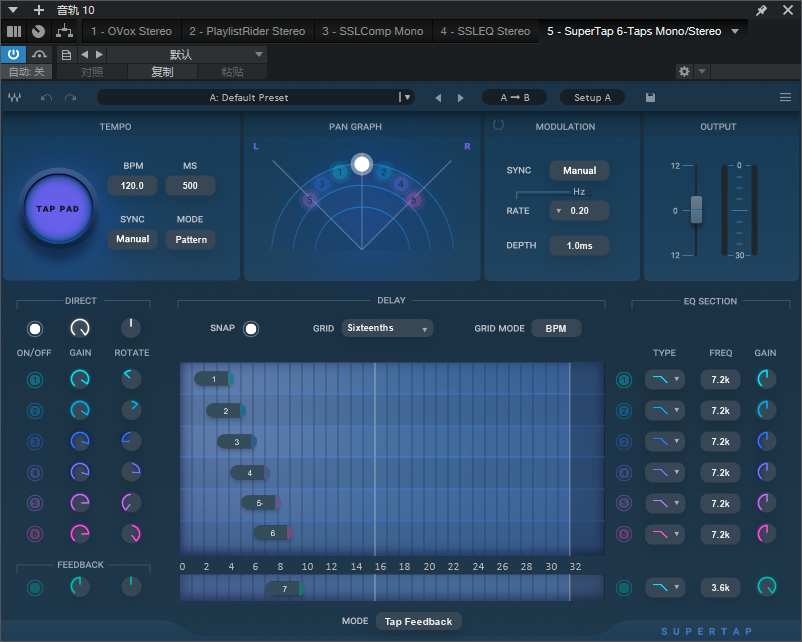
Task: Switch to the 4 - SSLEQ Stereo tab
Action: (485, 31)
